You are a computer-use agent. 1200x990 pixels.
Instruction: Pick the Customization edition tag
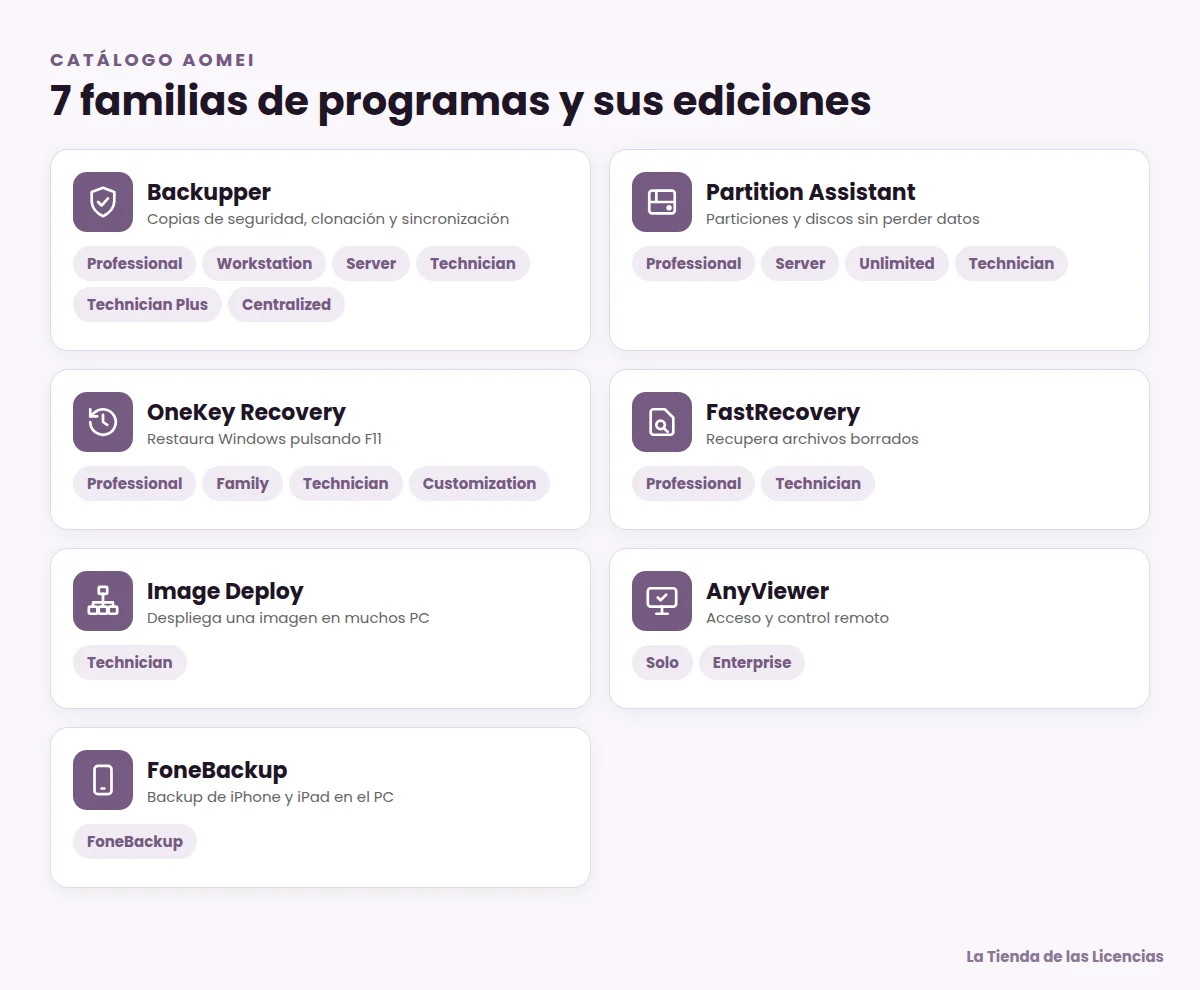click(x=479, y=484)
